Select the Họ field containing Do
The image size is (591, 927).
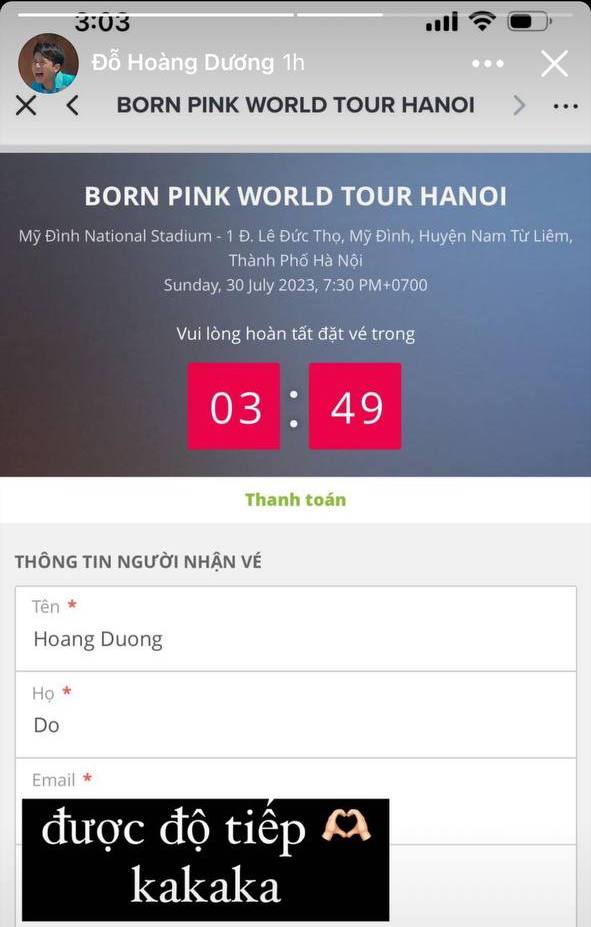click(x=295, y=714)
